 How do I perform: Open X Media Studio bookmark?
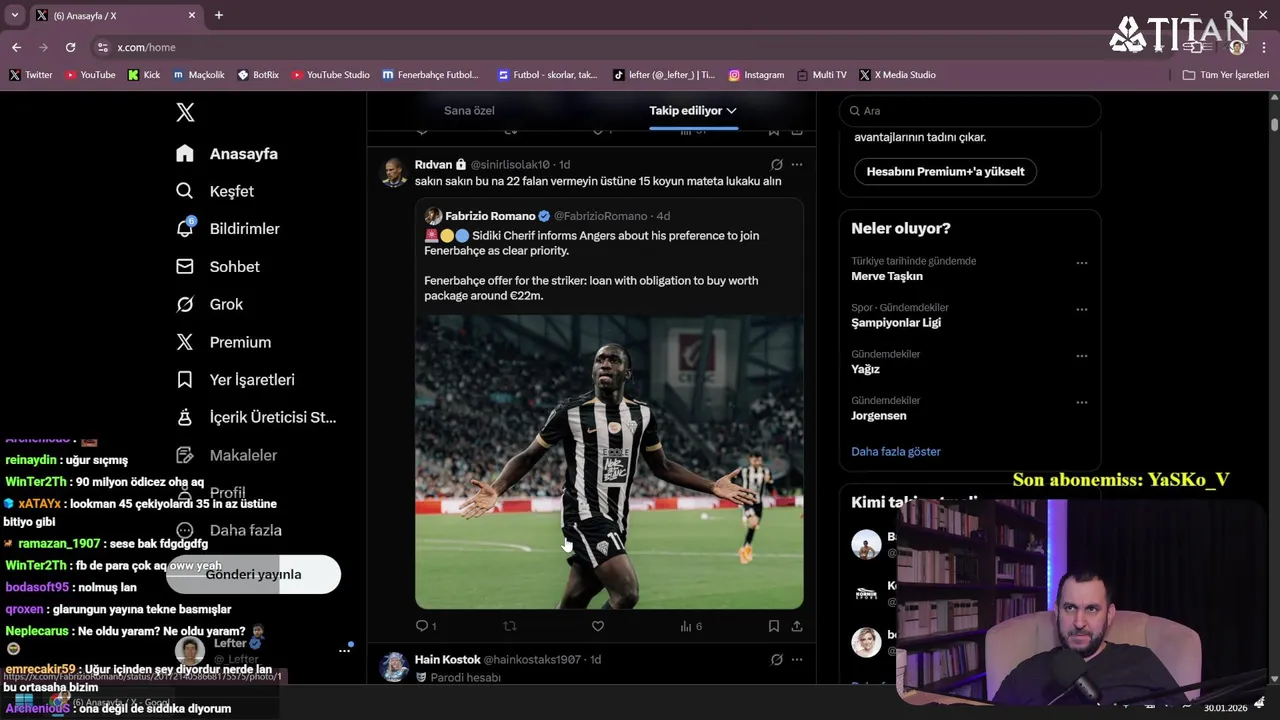(x=898, y=75)
